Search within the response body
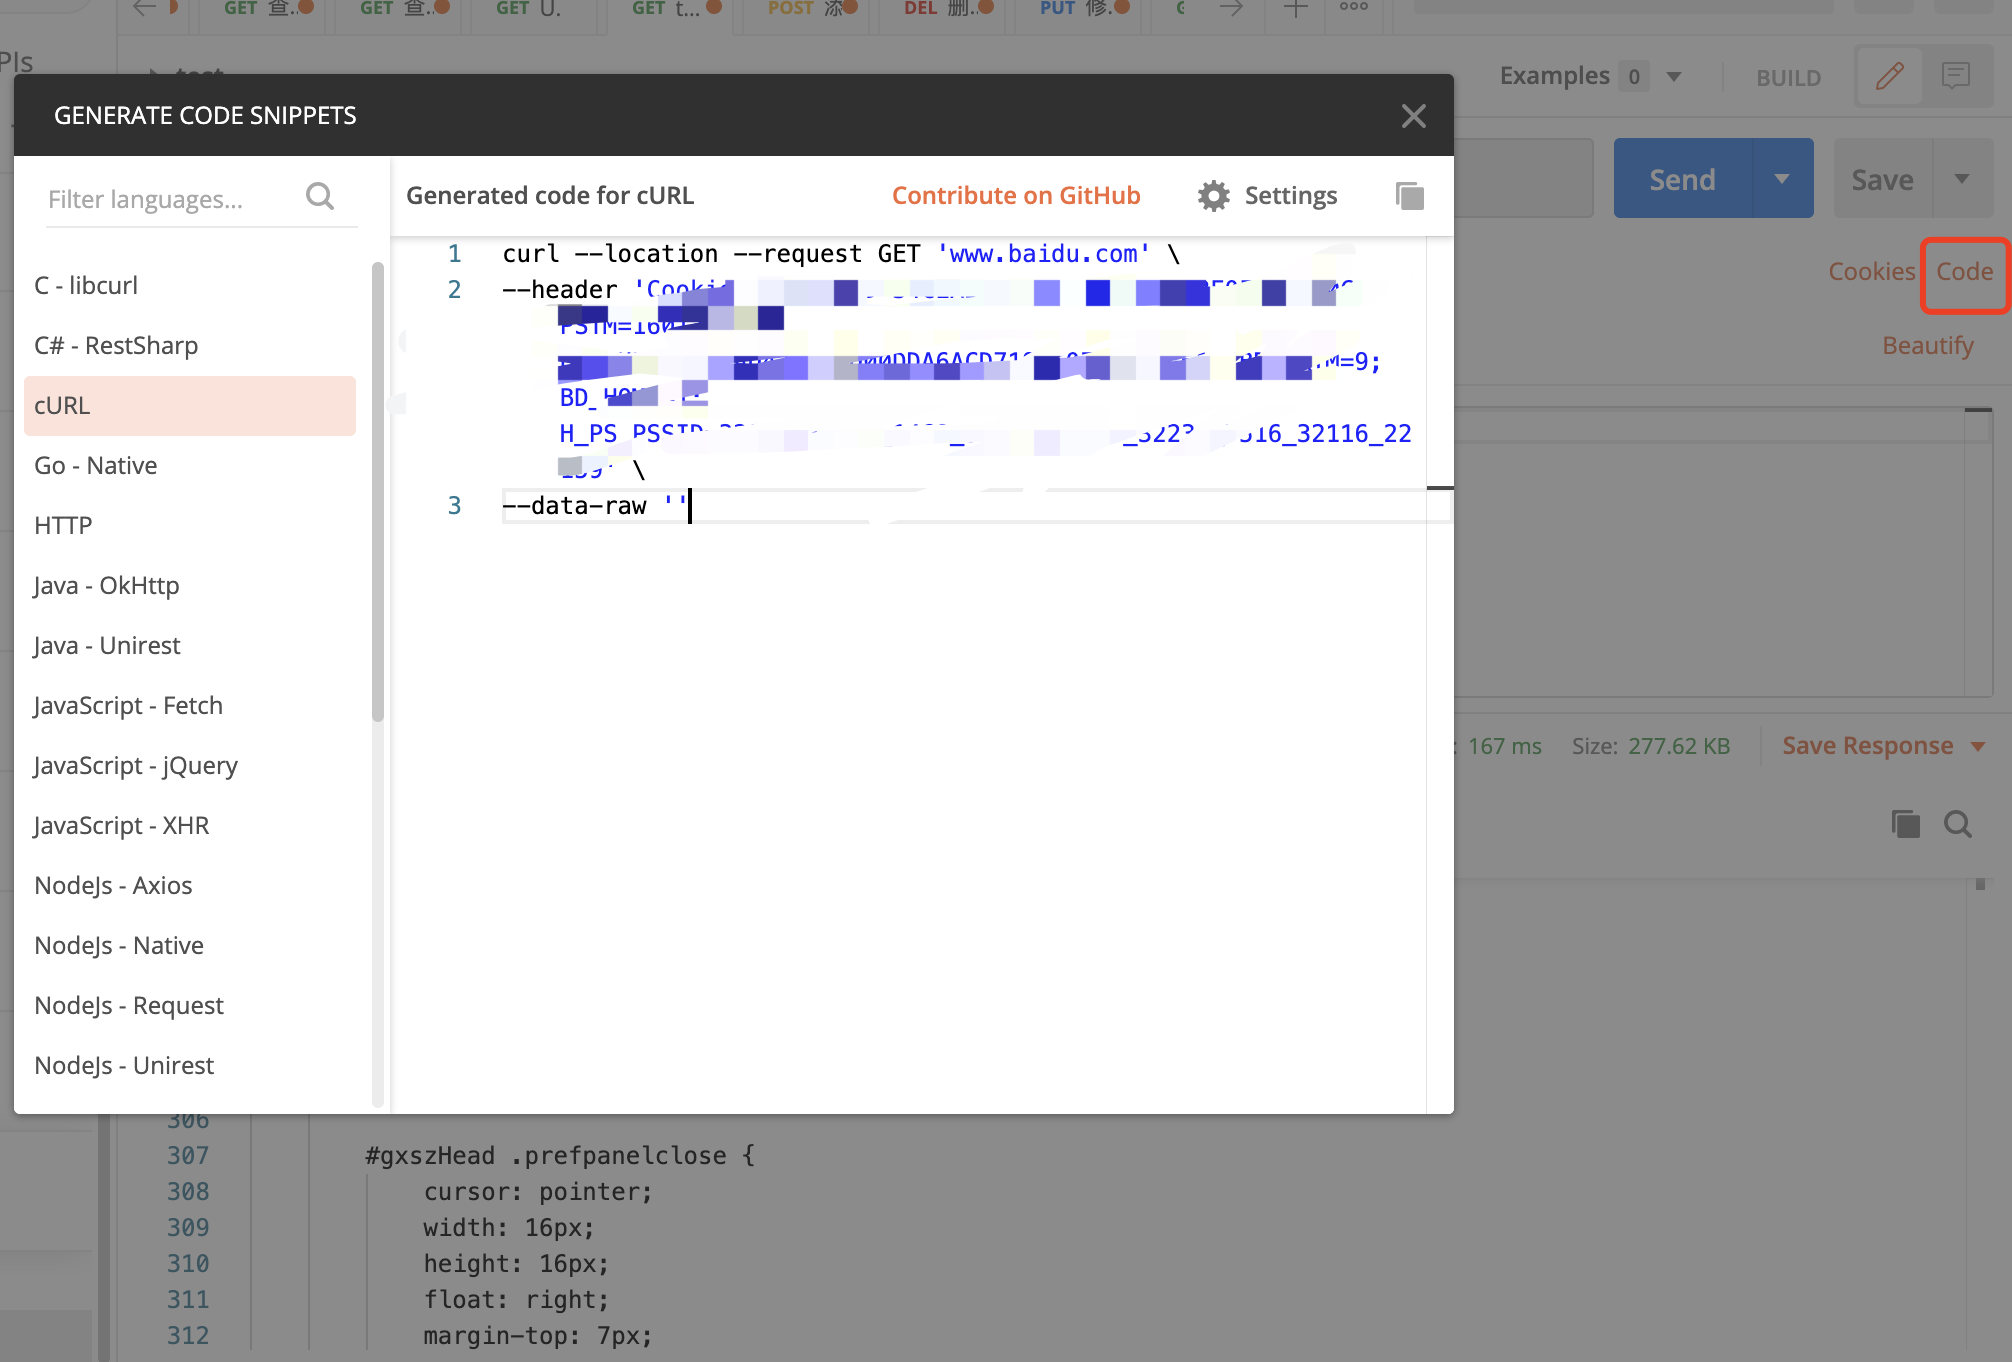 1958,824
